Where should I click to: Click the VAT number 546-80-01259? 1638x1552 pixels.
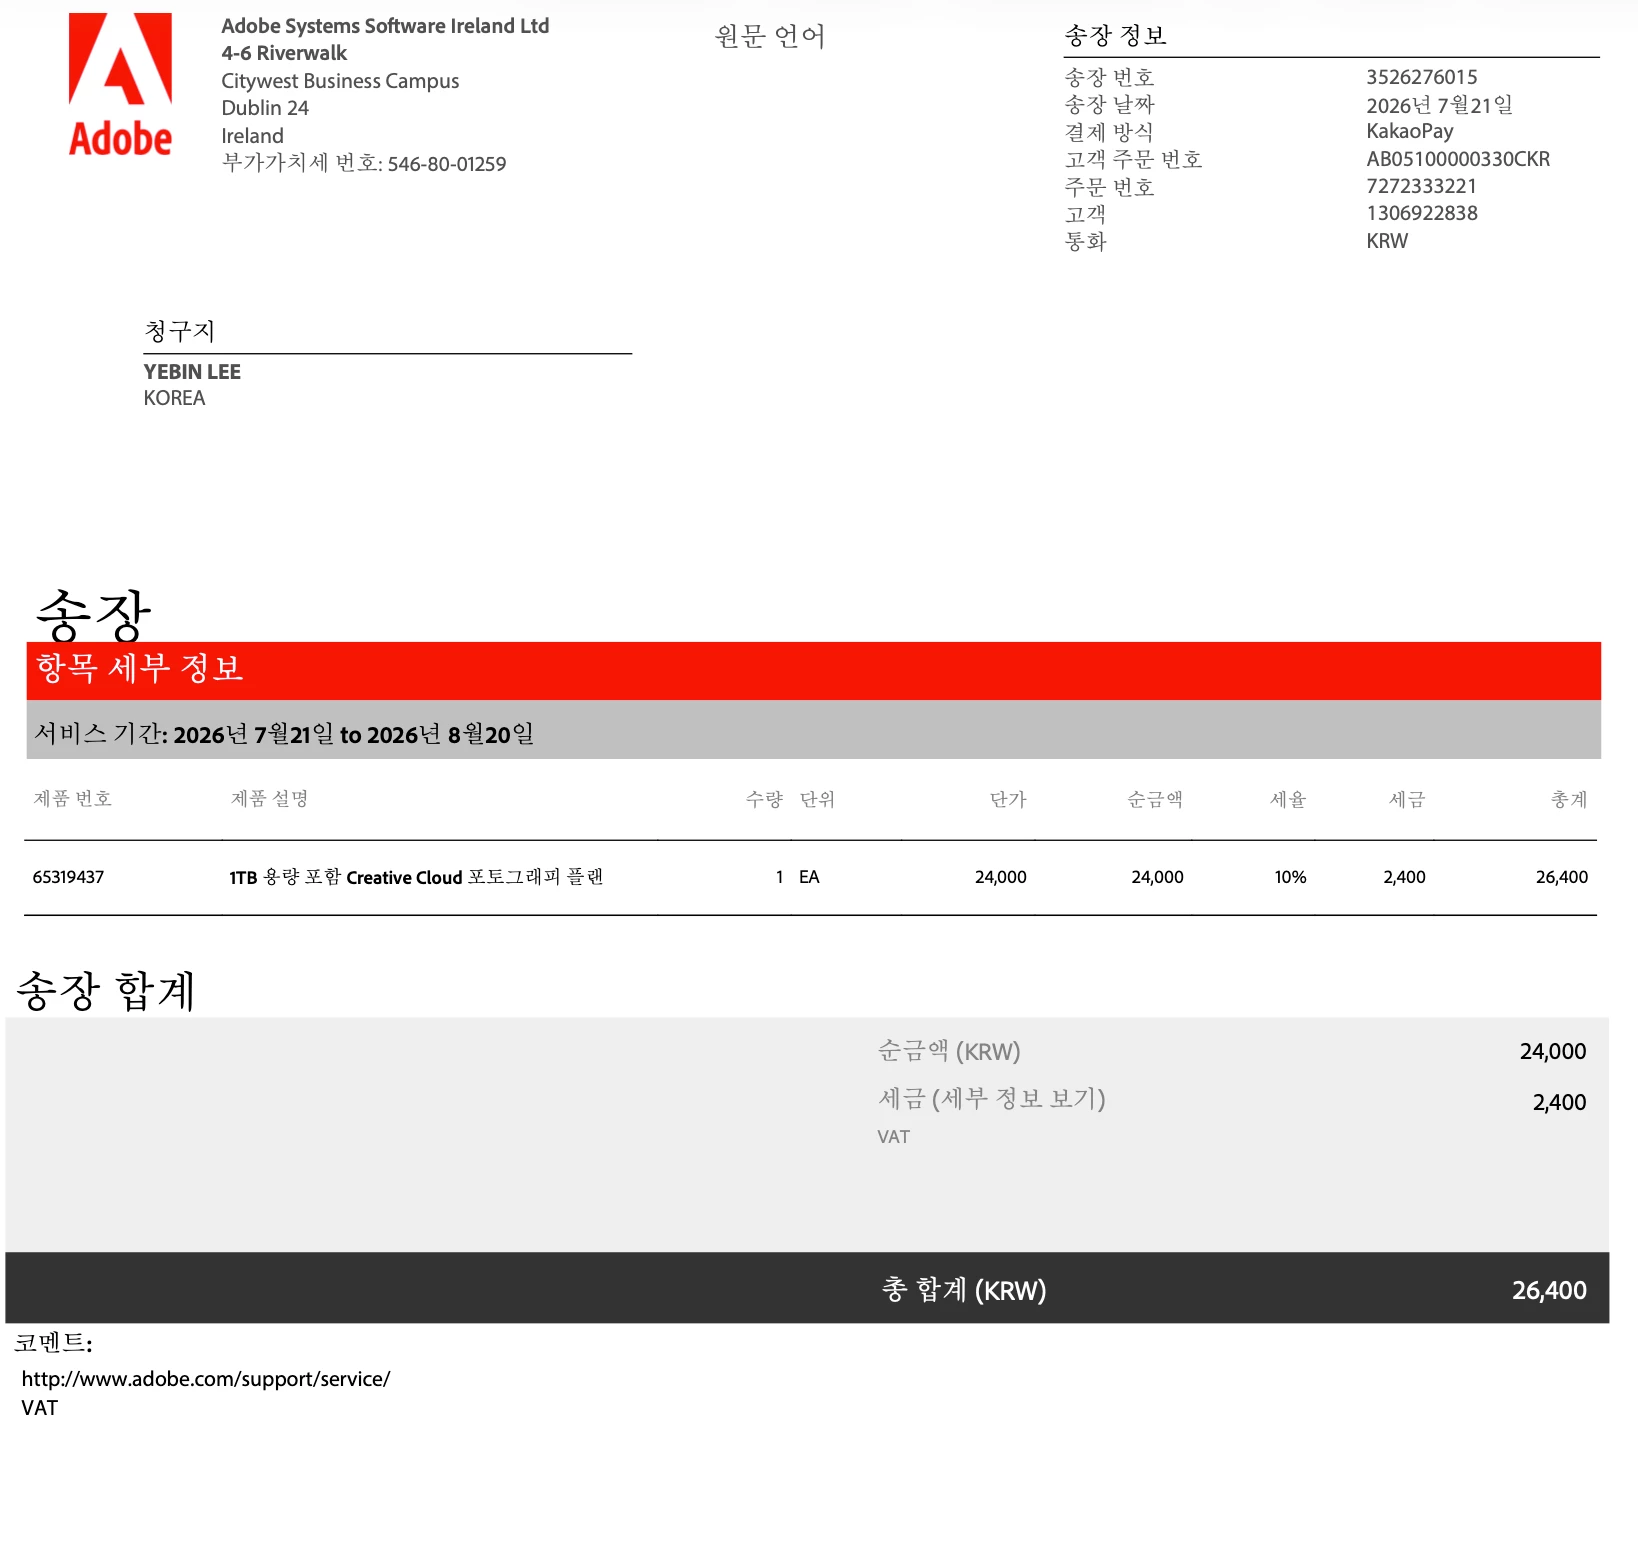coord(447,164)
